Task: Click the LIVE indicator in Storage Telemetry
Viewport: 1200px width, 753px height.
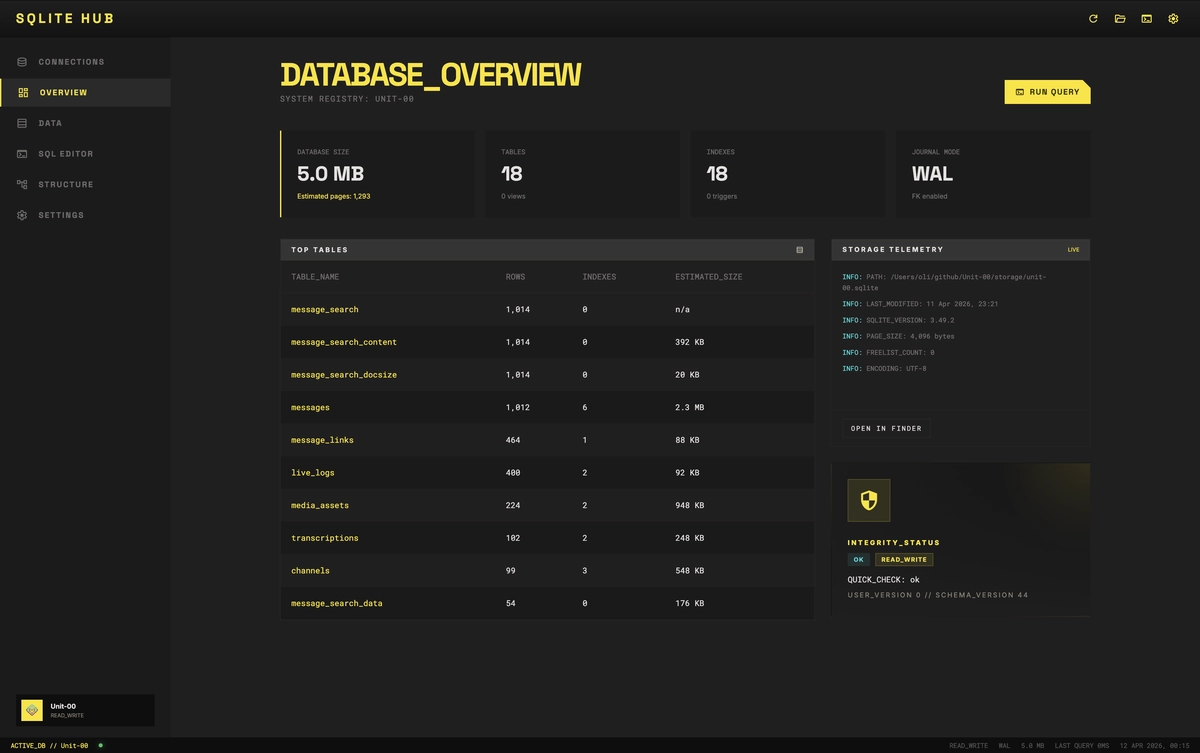Action: click(1073, 250)
